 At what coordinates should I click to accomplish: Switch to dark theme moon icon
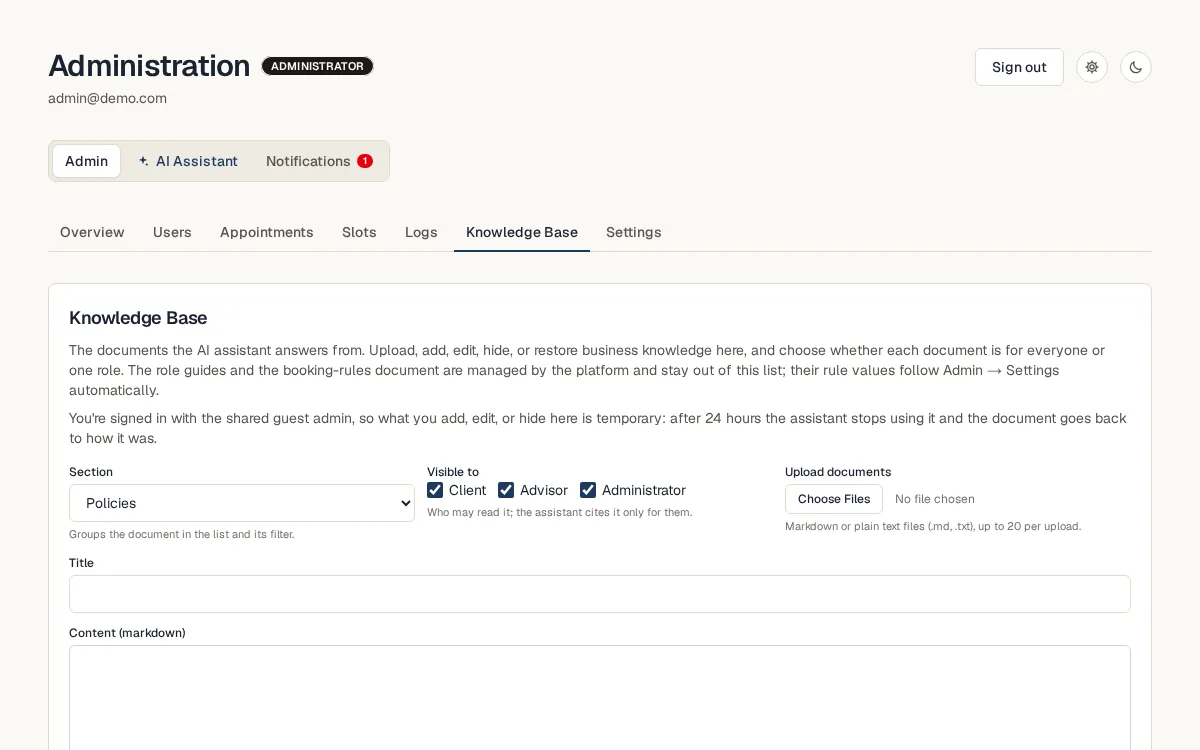click(1136, 67)
